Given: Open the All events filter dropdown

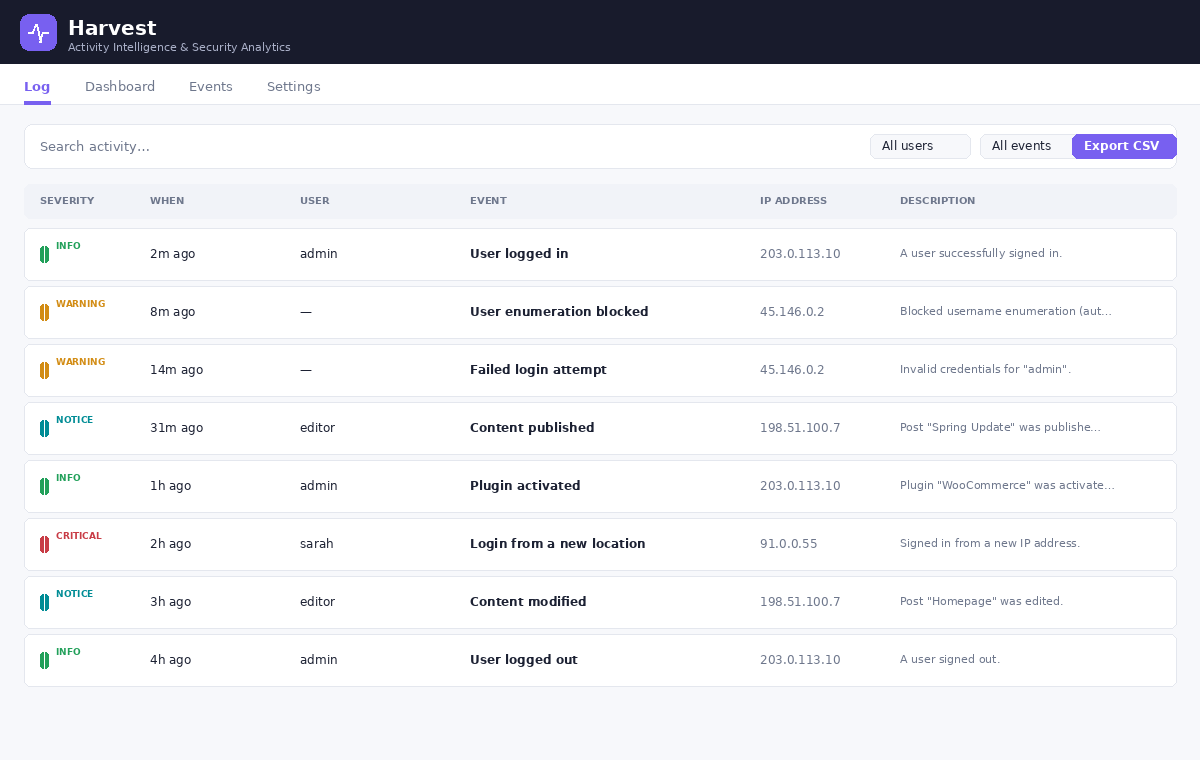Looking at the screenshot, I should tap(1026, 146).
